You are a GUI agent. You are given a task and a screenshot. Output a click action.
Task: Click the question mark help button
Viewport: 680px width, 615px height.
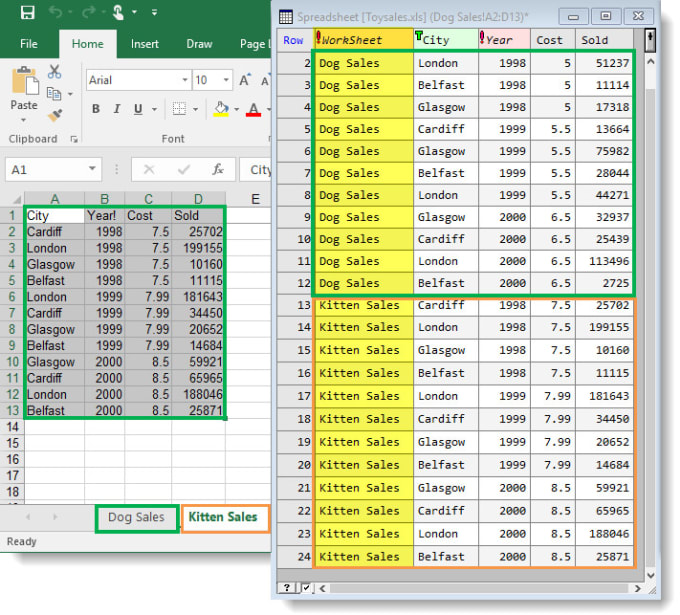tap(287, 589)
